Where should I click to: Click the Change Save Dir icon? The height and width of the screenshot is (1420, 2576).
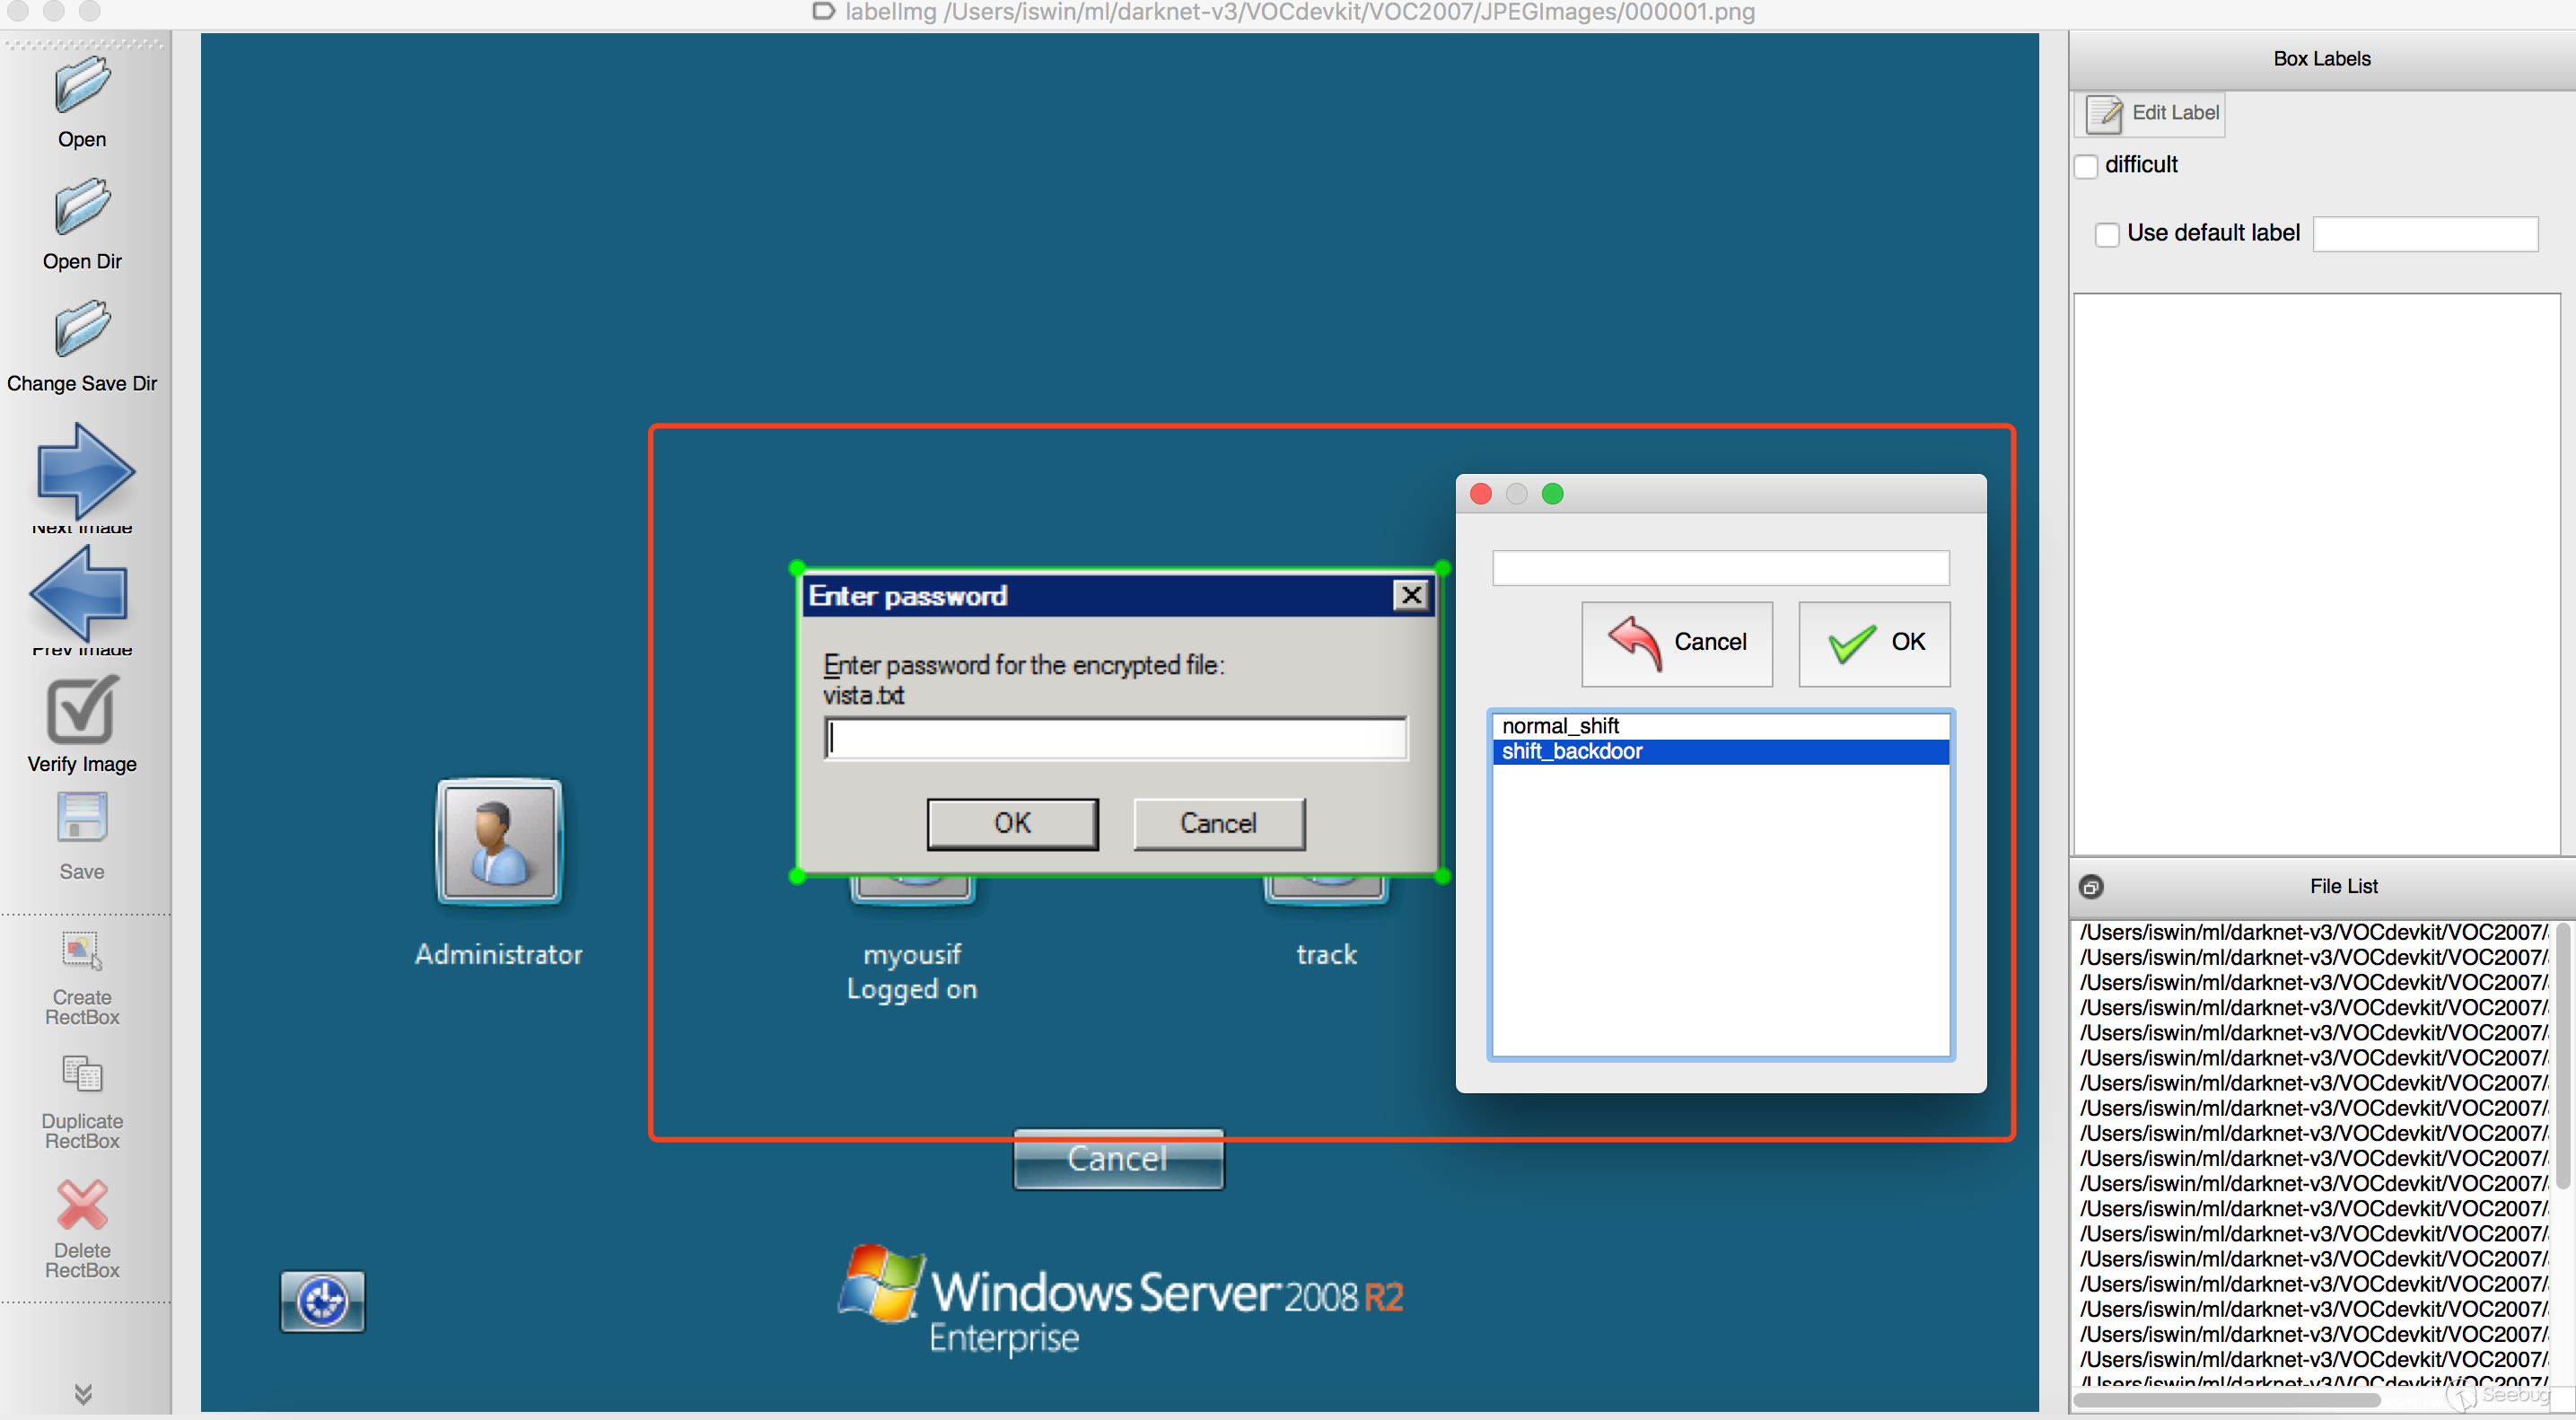click(x=82, y=329)
